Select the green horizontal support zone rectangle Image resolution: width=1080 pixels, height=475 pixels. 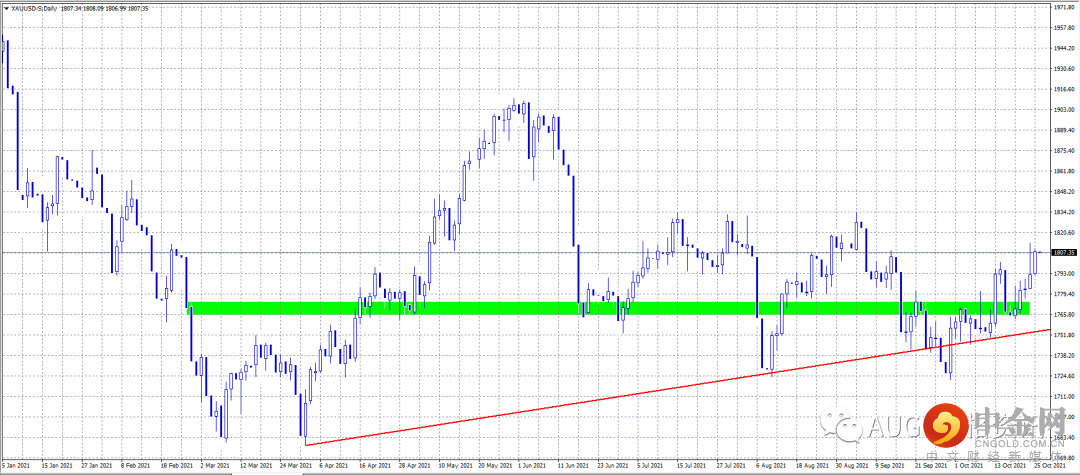click(610, 308)
